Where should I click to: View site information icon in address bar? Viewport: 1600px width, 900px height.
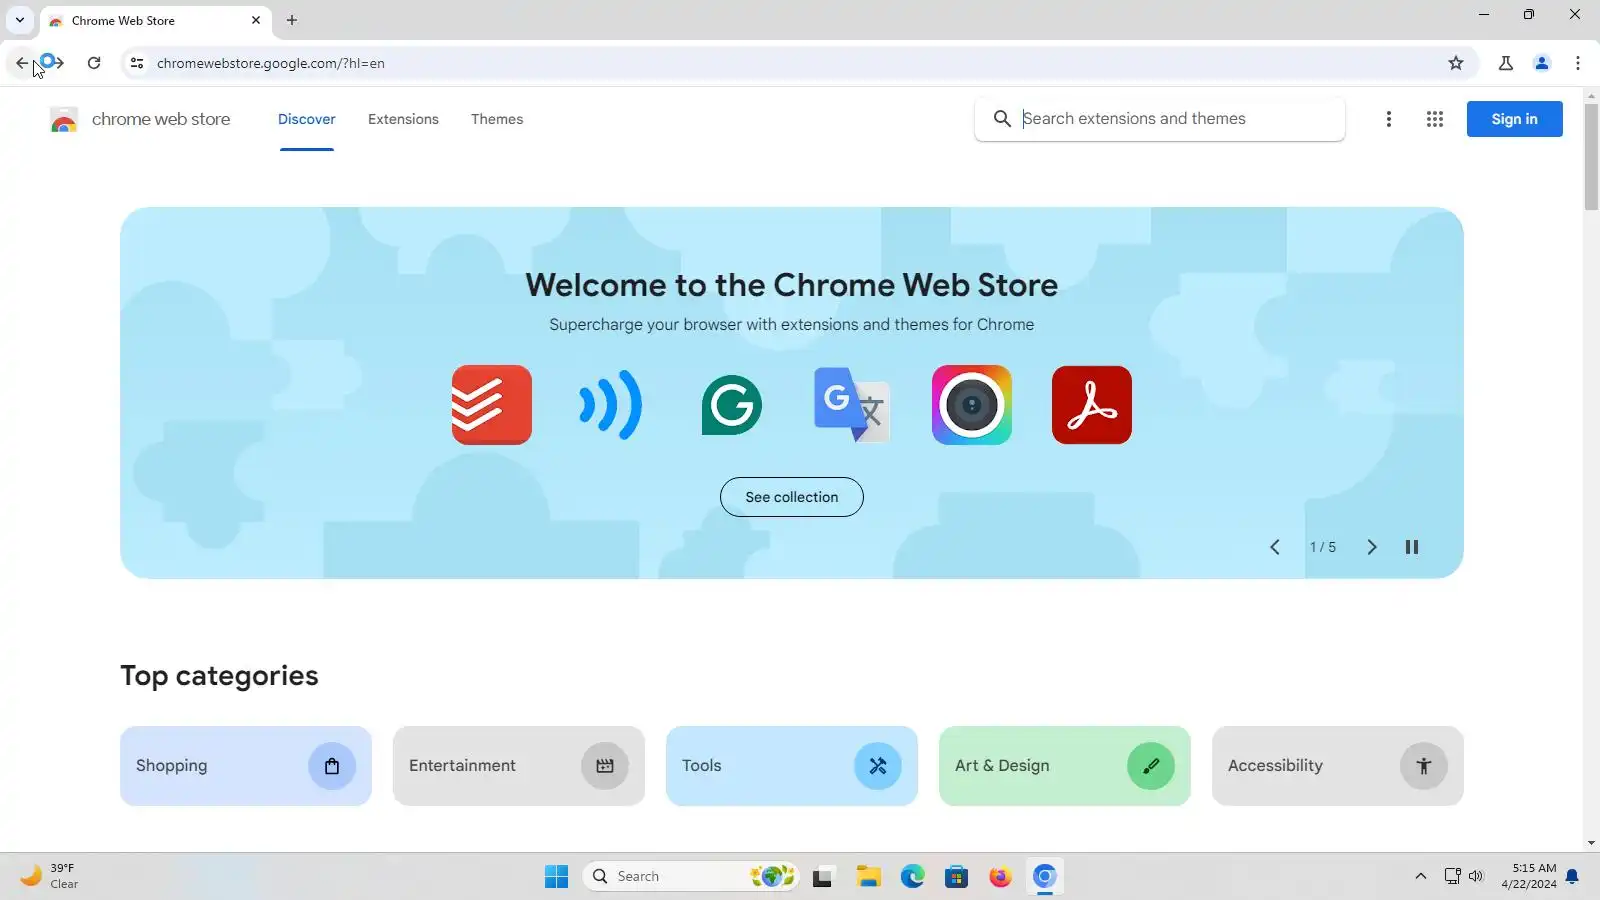point(137,63)
